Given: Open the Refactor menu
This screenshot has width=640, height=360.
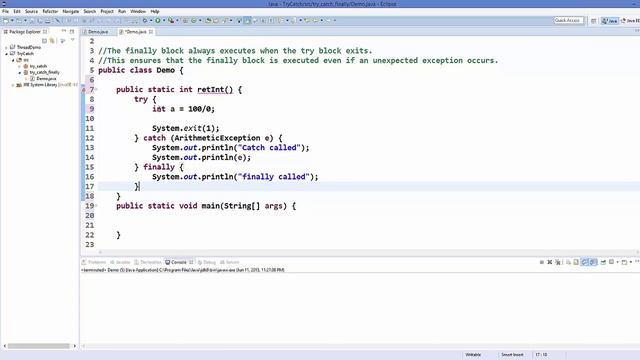Looking at the screenshot, I should click(50, 11).
